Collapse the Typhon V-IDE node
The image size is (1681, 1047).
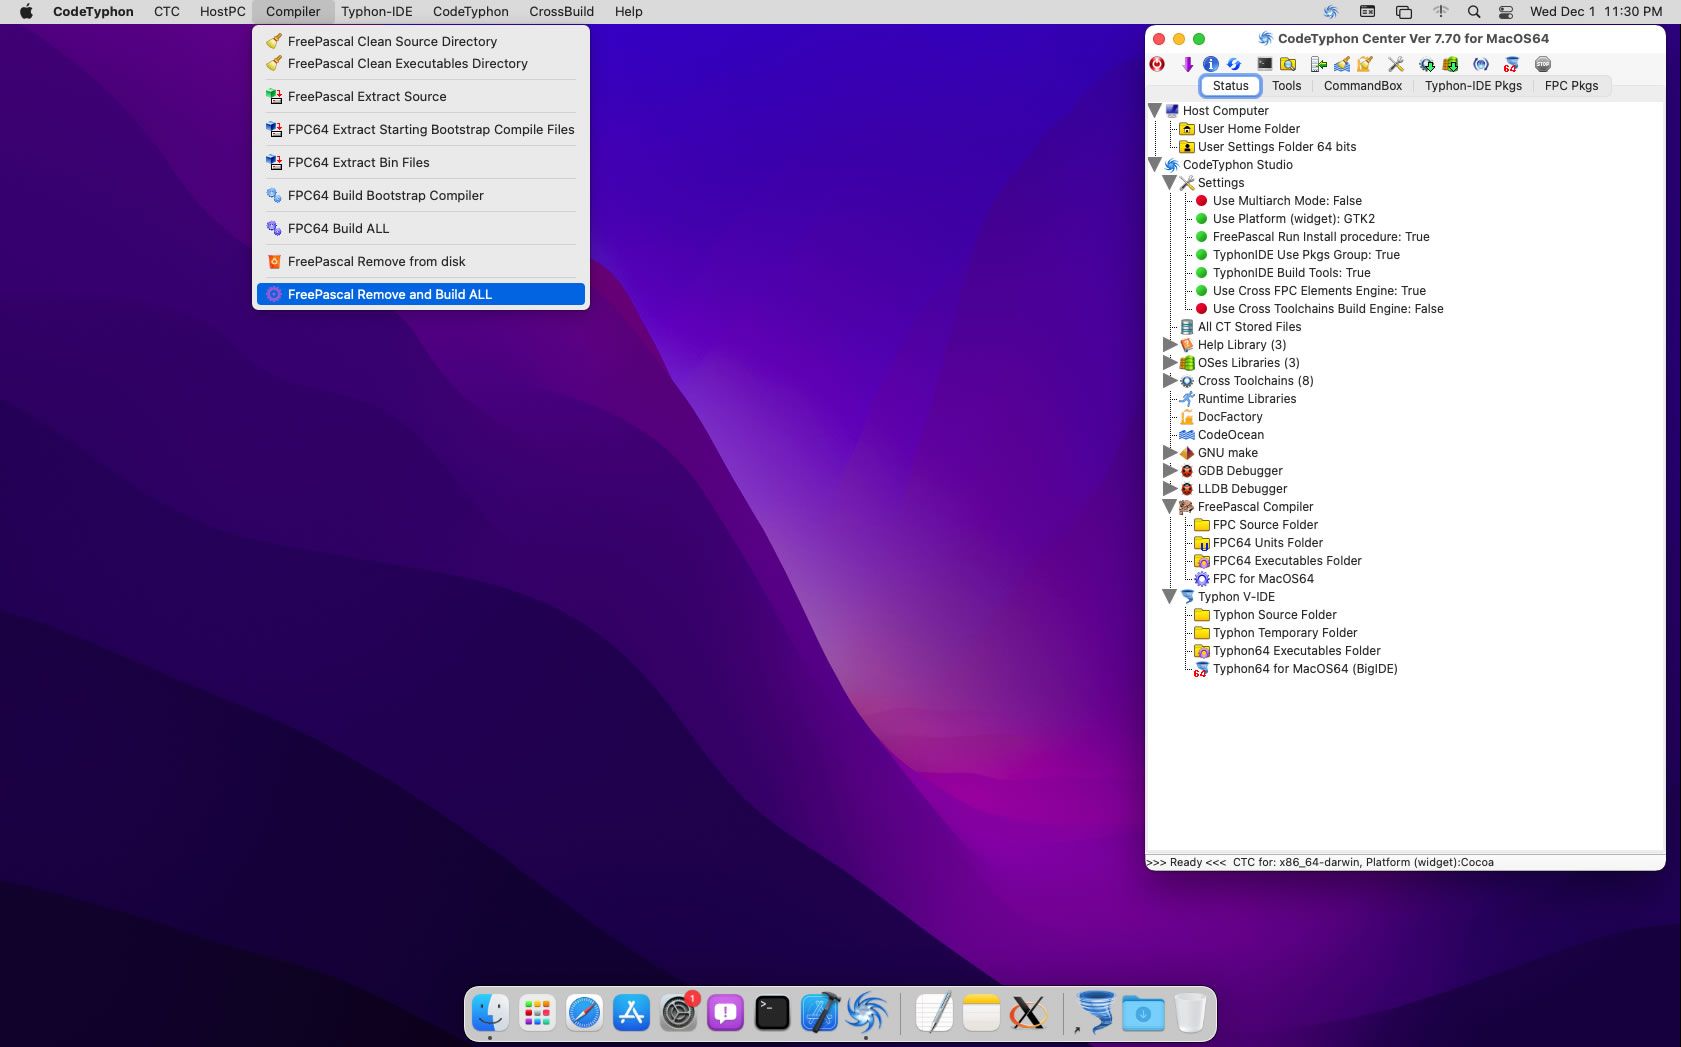1170,596
